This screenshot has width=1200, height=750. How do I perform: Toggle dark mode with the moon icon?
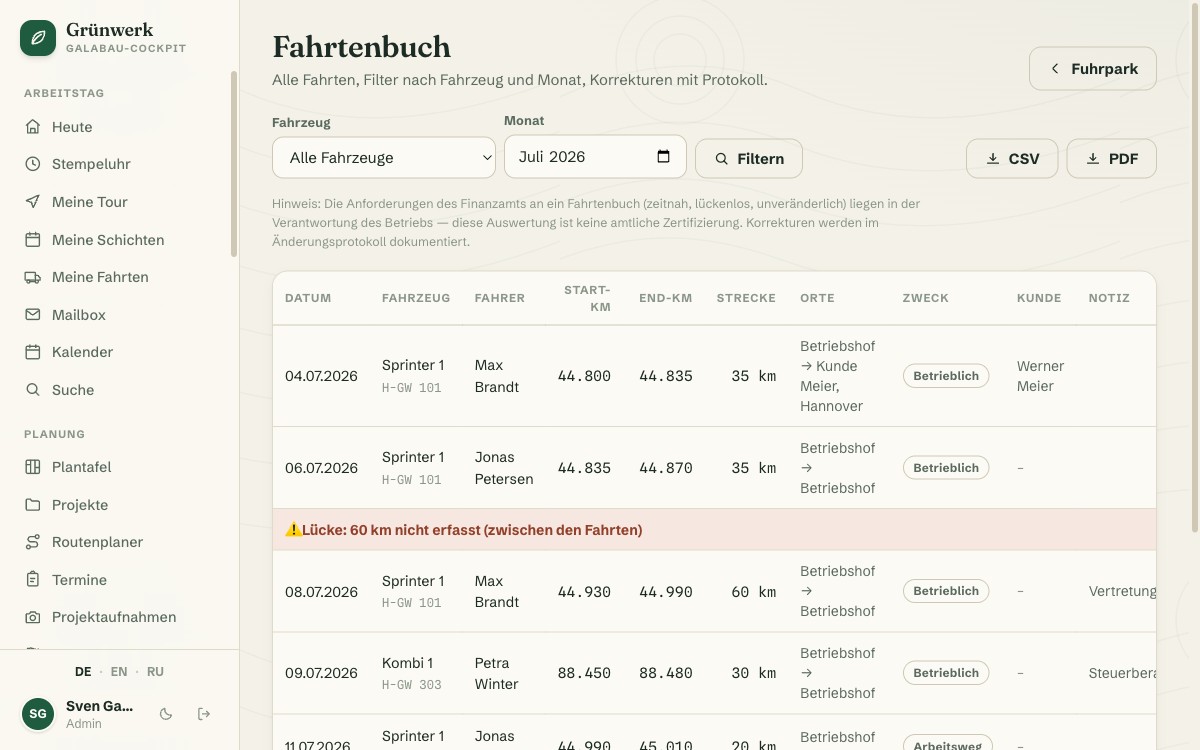click(166, 714)
